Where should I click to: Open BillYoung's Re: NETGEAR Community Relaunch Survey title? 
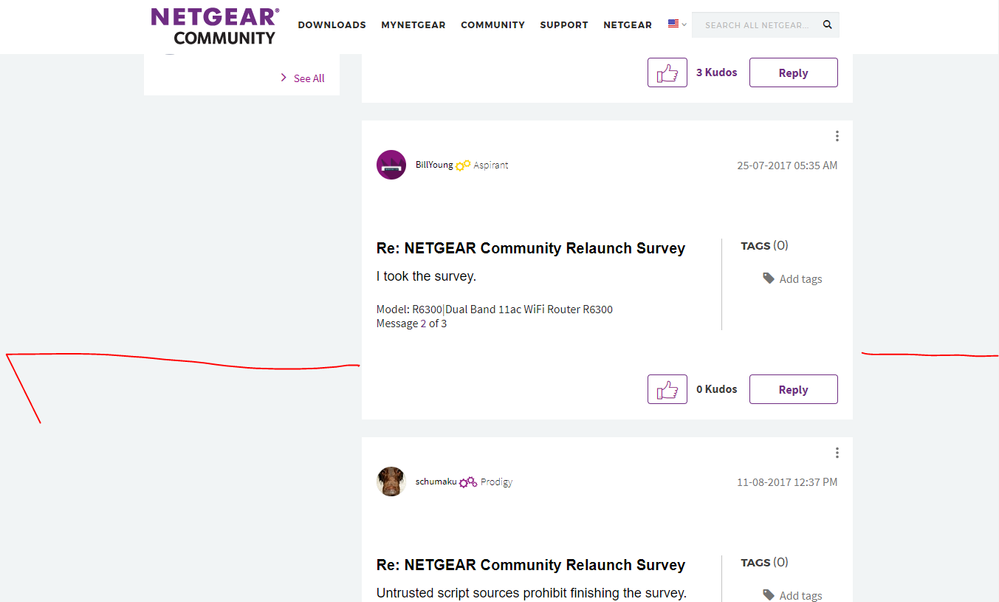(x=530, y=248)
